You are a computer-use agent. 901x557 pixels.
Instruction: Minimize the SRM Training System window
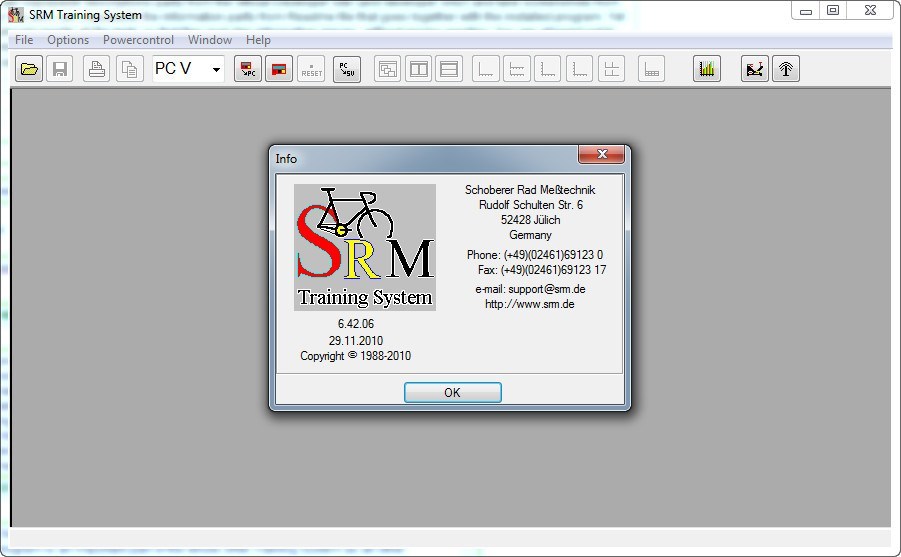pos(806,10)
